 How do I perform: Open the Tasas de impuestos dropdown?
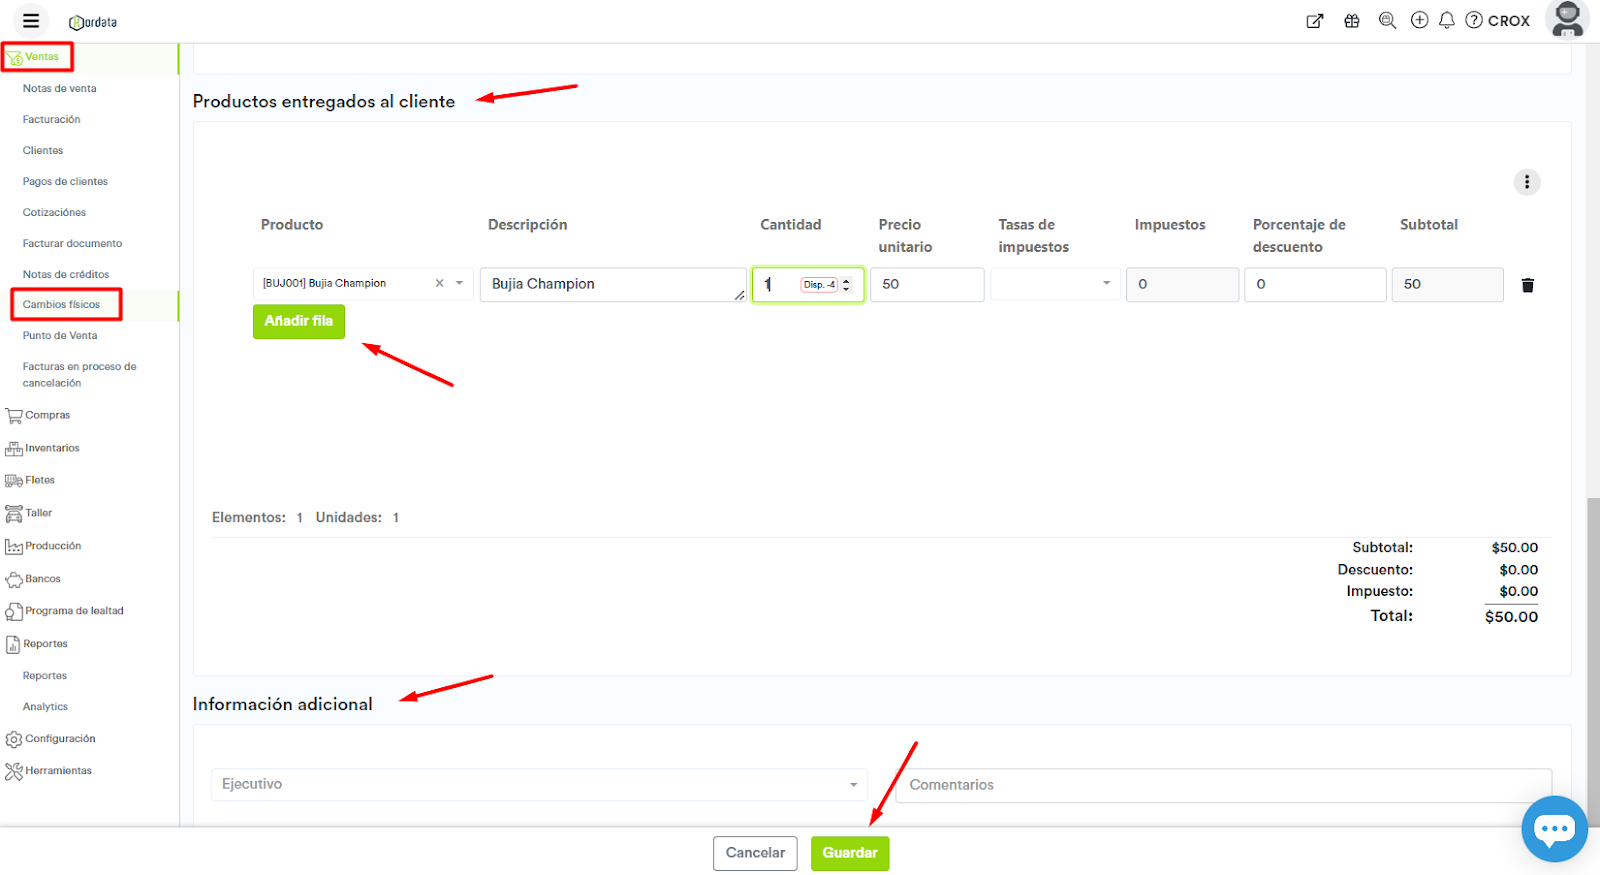point(1055,284)
